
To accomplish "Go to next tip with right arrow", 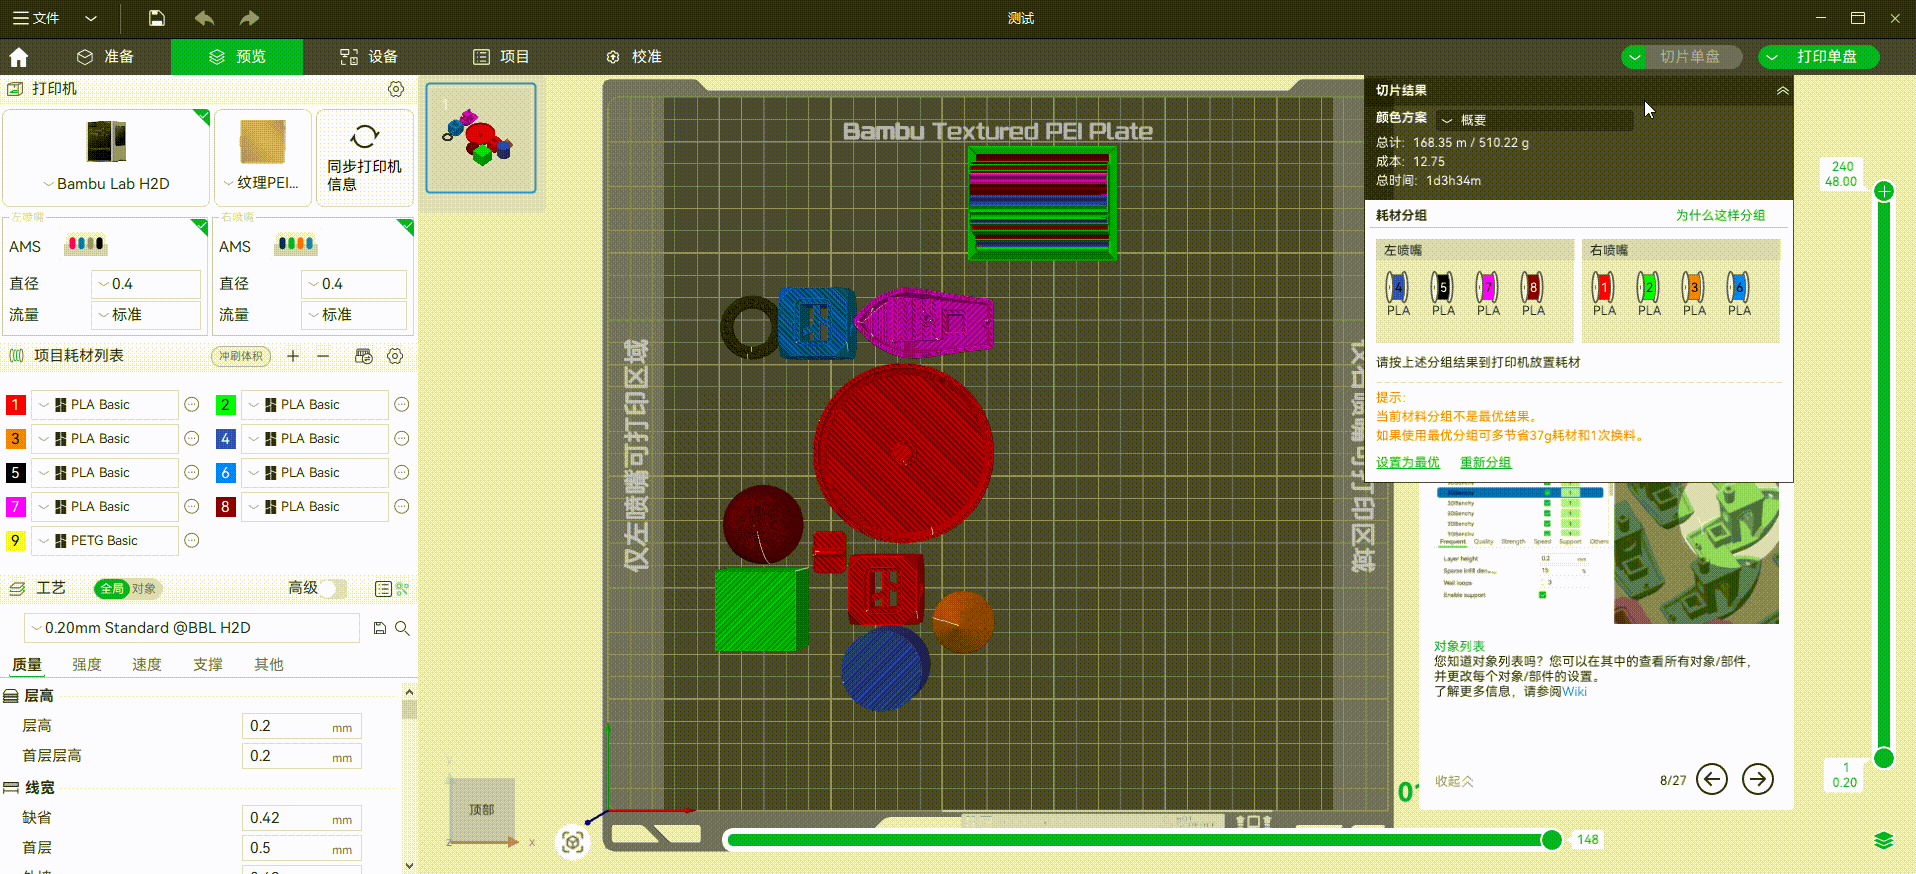I will (x=1758, y=779).
